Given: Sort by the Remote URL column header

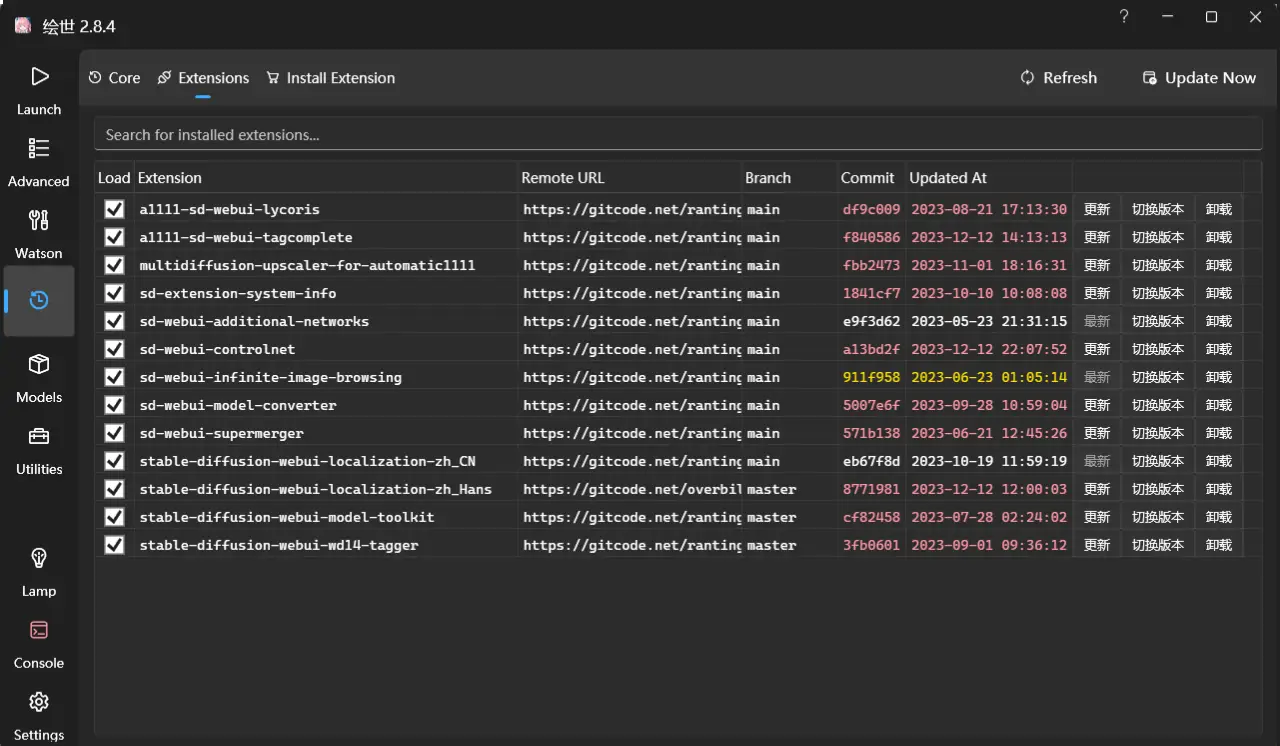Looking at the screenshot, I should pos(629,178).
